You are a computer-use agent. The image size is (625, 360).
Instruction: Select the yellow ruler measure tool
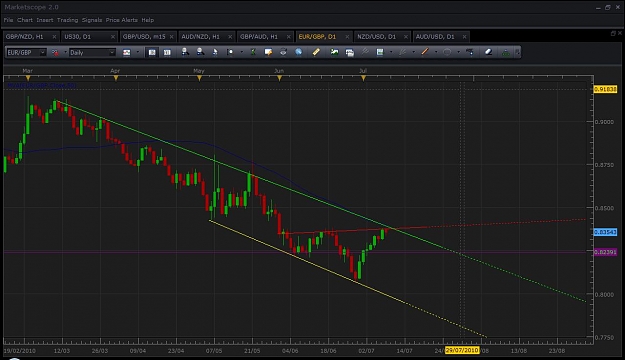[x=316, y=52]
